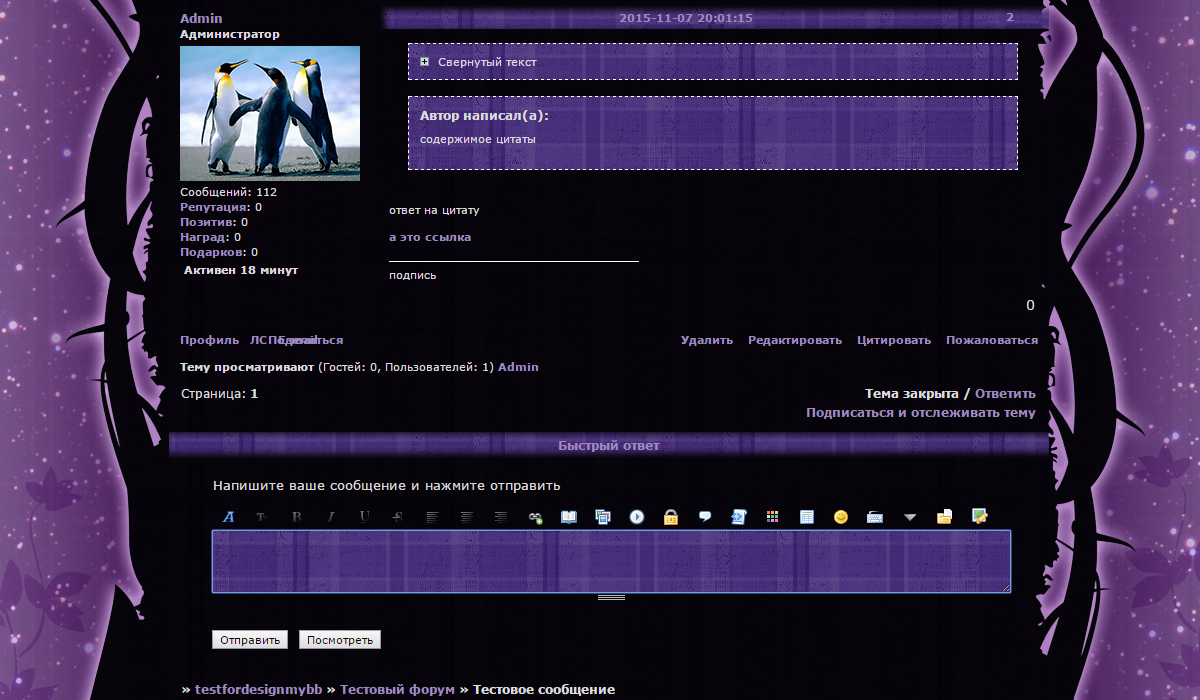1200x700 pixels.
Task: Open the down-arrow dropdown in editor toolbar
Action: [x=909, y=517]
